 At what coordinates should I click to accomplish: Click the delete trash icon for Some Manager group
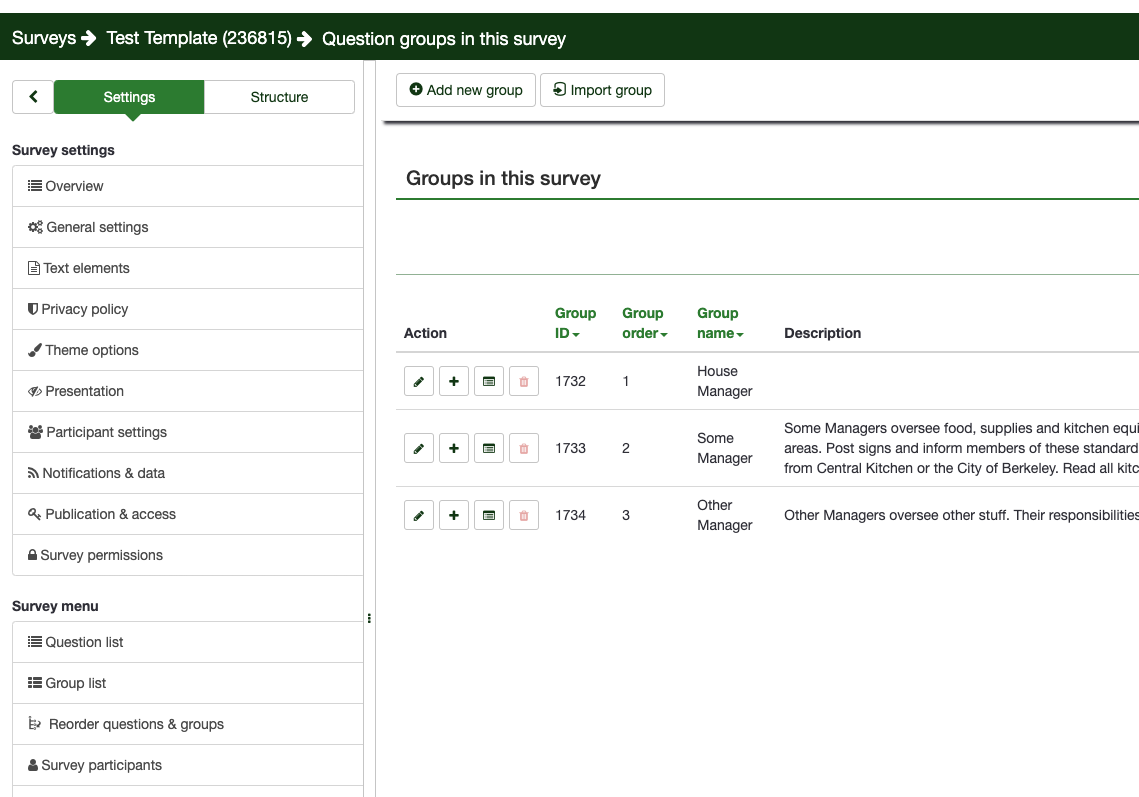click(524, 448)
